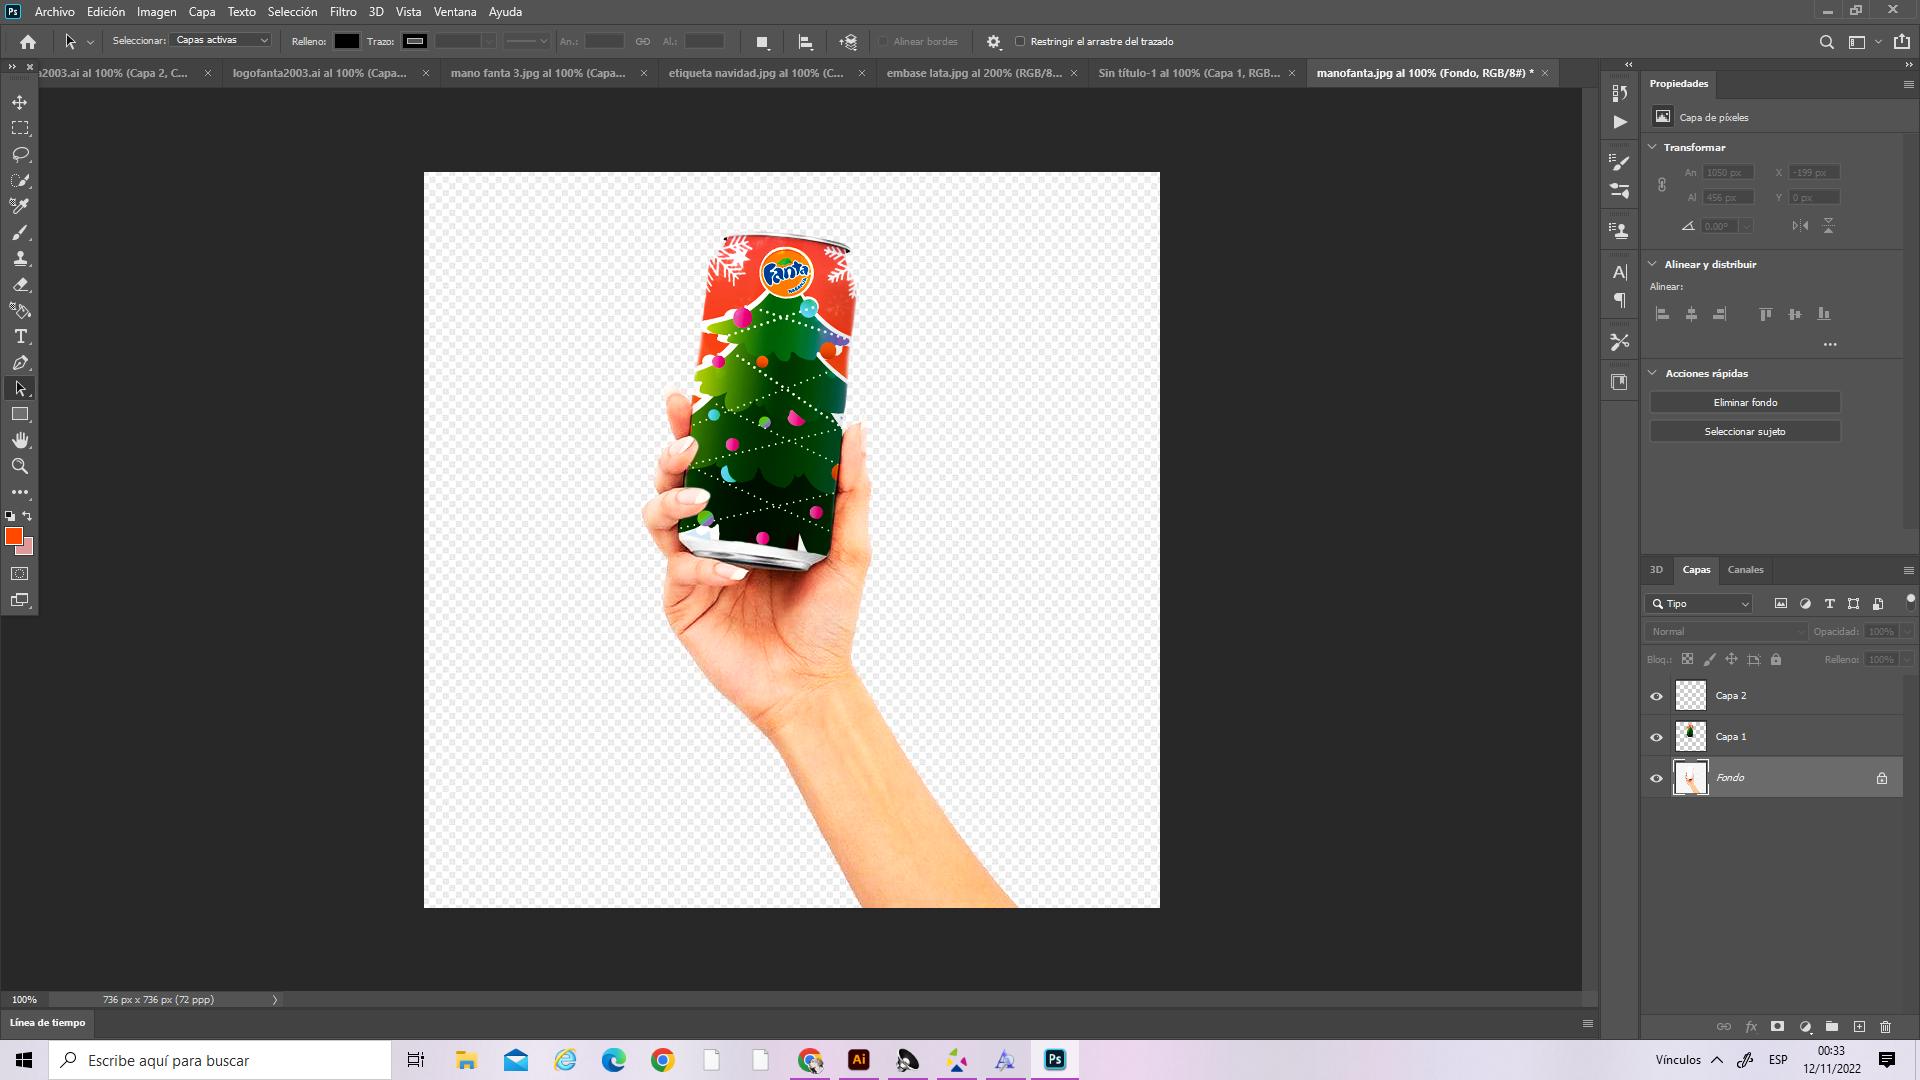Click the orange foreground color swatch
This screenshot has width=1920, height=1080.
[x=13, y=537]
